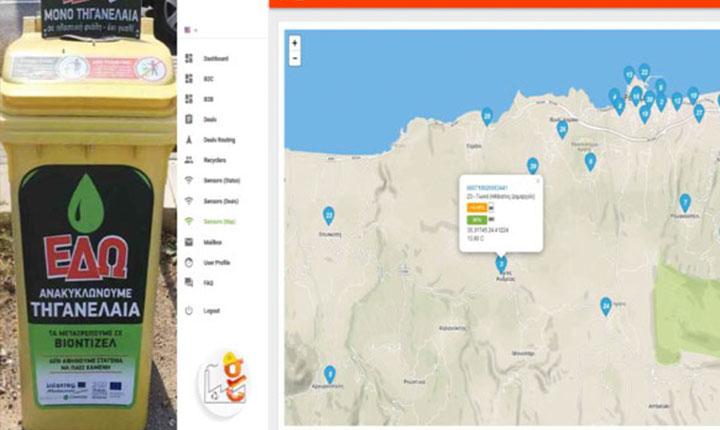Image resolution: width=720 pixels, height=430 pixels.
Task: Open the Dashboard grid icon in sidebar
Action: [x=189, y=58]
